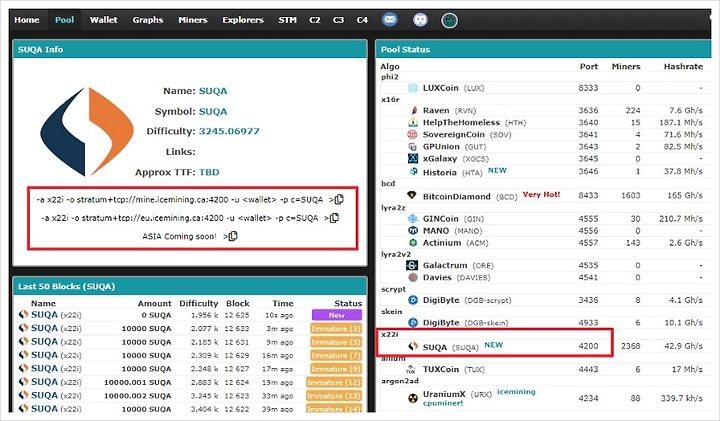
Task: Open the SUQA row for block 12 633
Action: pos(190,329)
